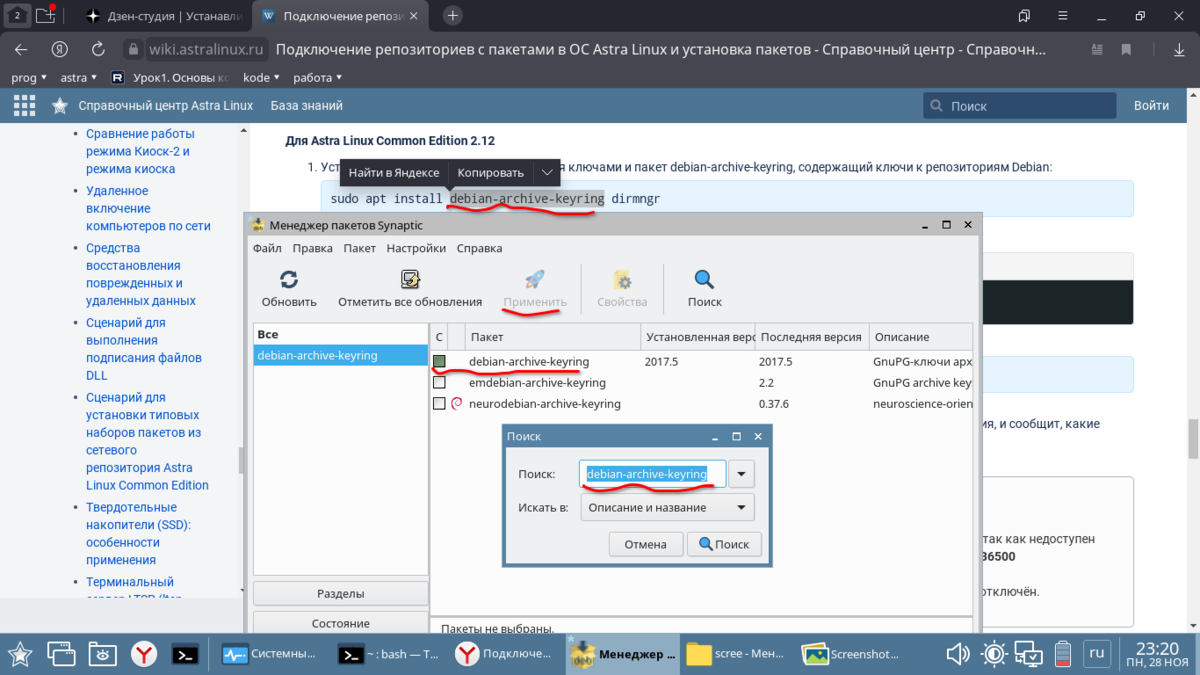Toggle debian-archive-keyring installed checkbox

coord(439,361)
